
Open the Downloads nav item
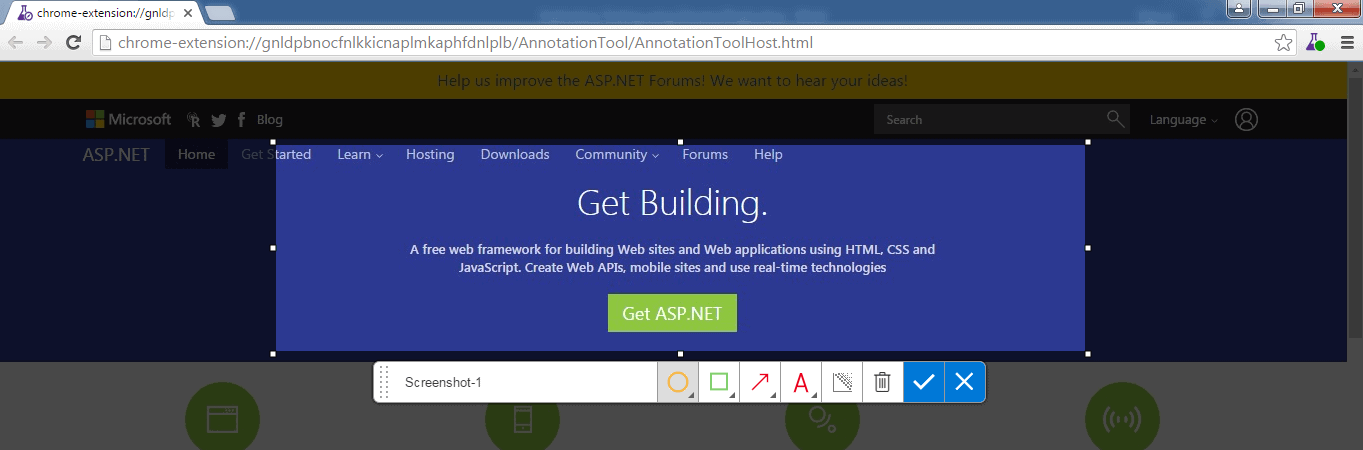coord(515,154)
